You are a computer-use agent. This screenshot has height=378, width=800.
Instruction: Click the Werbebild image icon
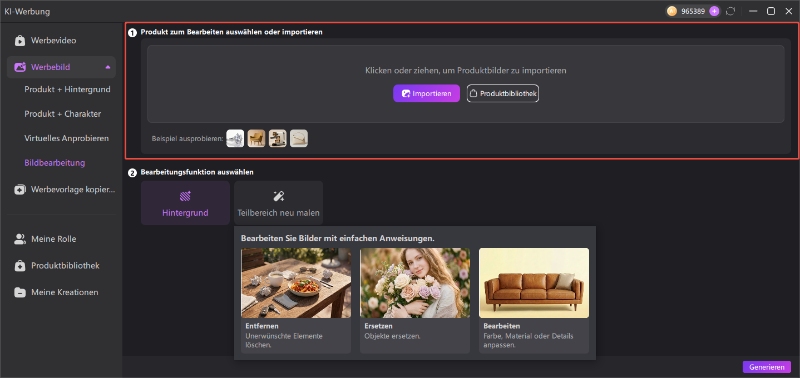point(20,67)
